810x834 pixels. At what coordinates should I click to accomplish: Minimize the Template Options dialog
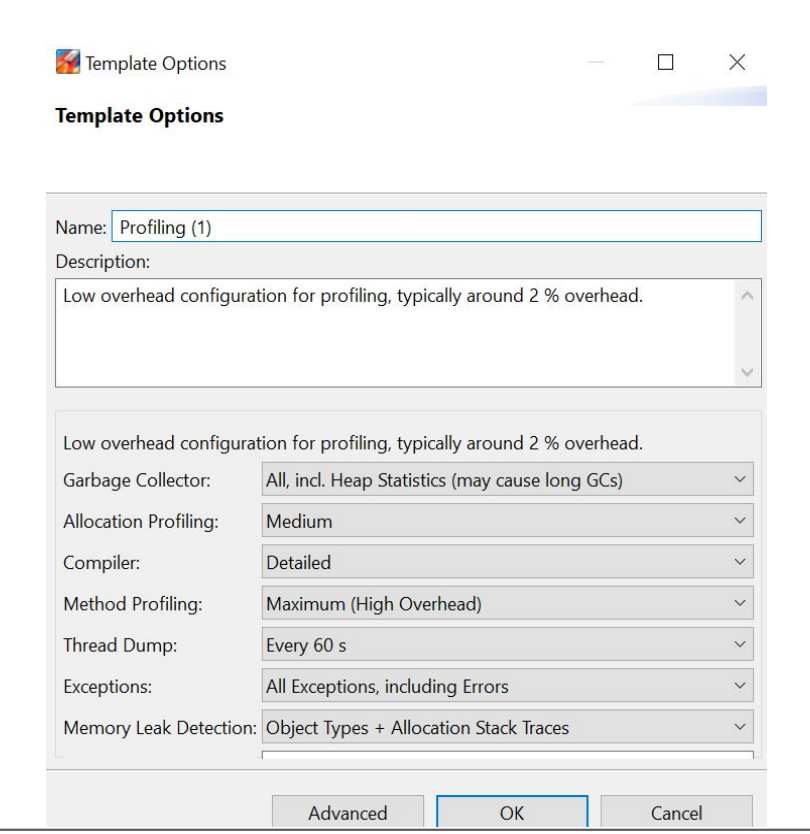click(x=596, y=62)
